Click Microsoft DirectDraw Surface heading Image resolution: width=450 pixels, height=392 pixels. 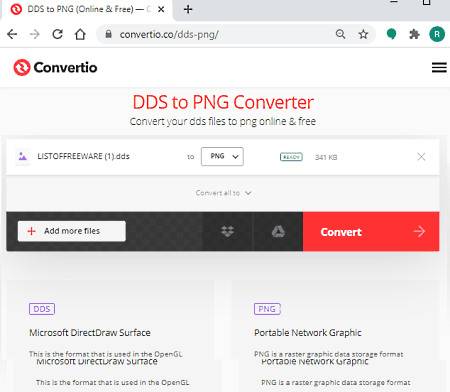(x=90, y=333)
